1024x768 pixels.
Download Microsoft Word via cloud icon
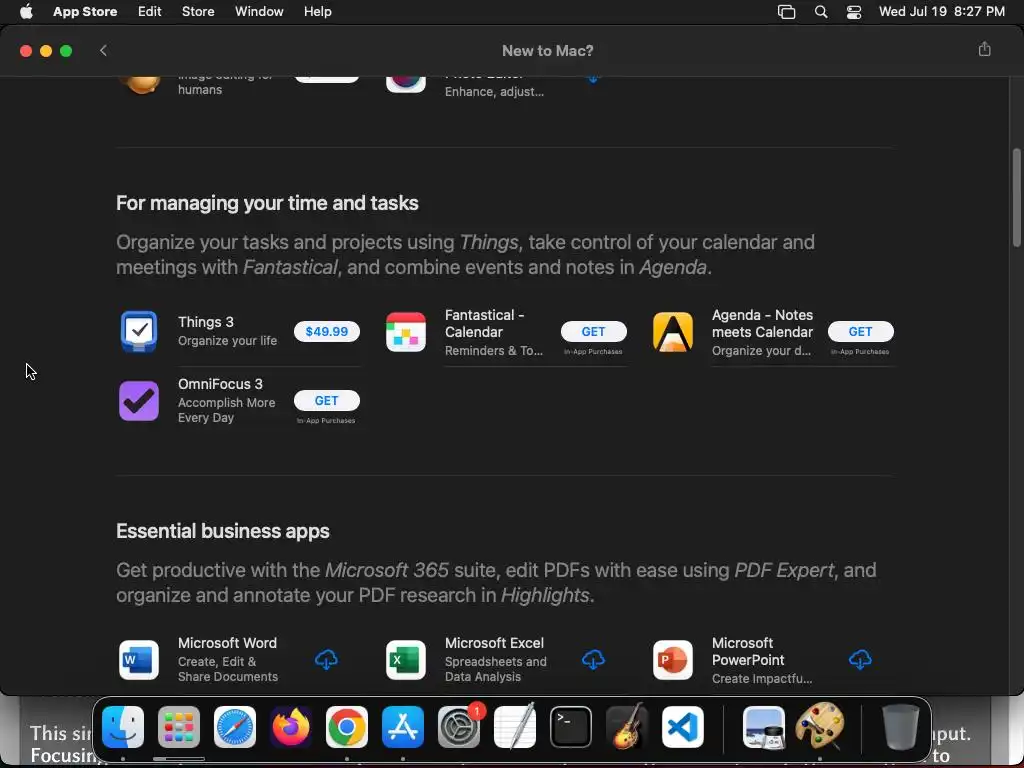pos(327,660)
